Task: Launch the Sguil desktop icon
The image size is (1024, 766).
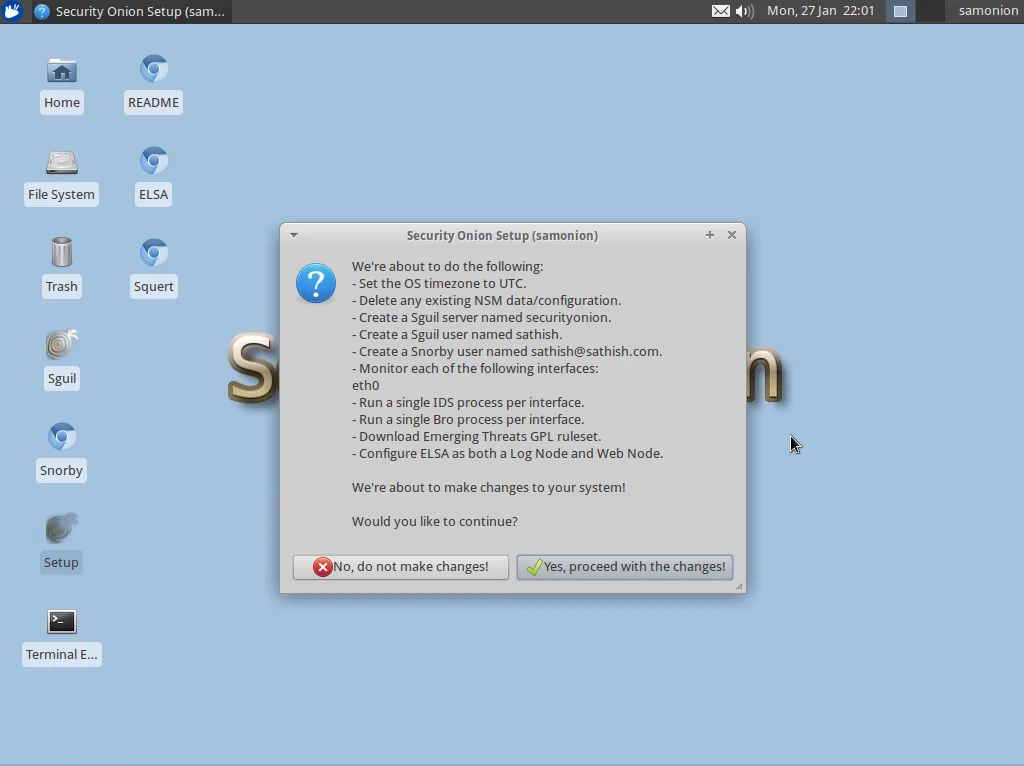Action: [x=61, y=360]
